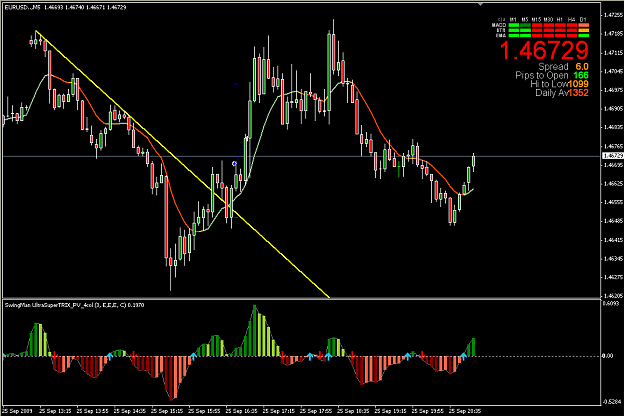Click the green MACD M1 signal cell
The height and width of the screenshot is (417, 625).
point(514,25)
